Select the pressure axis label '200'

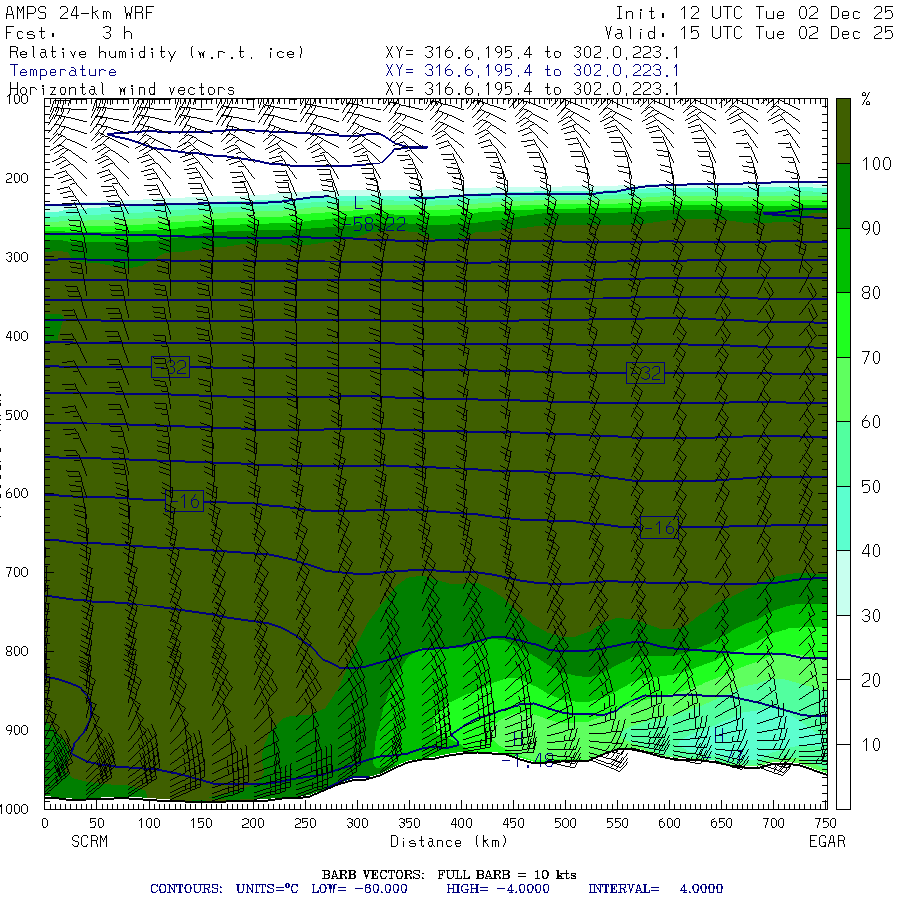click(17, 179)
